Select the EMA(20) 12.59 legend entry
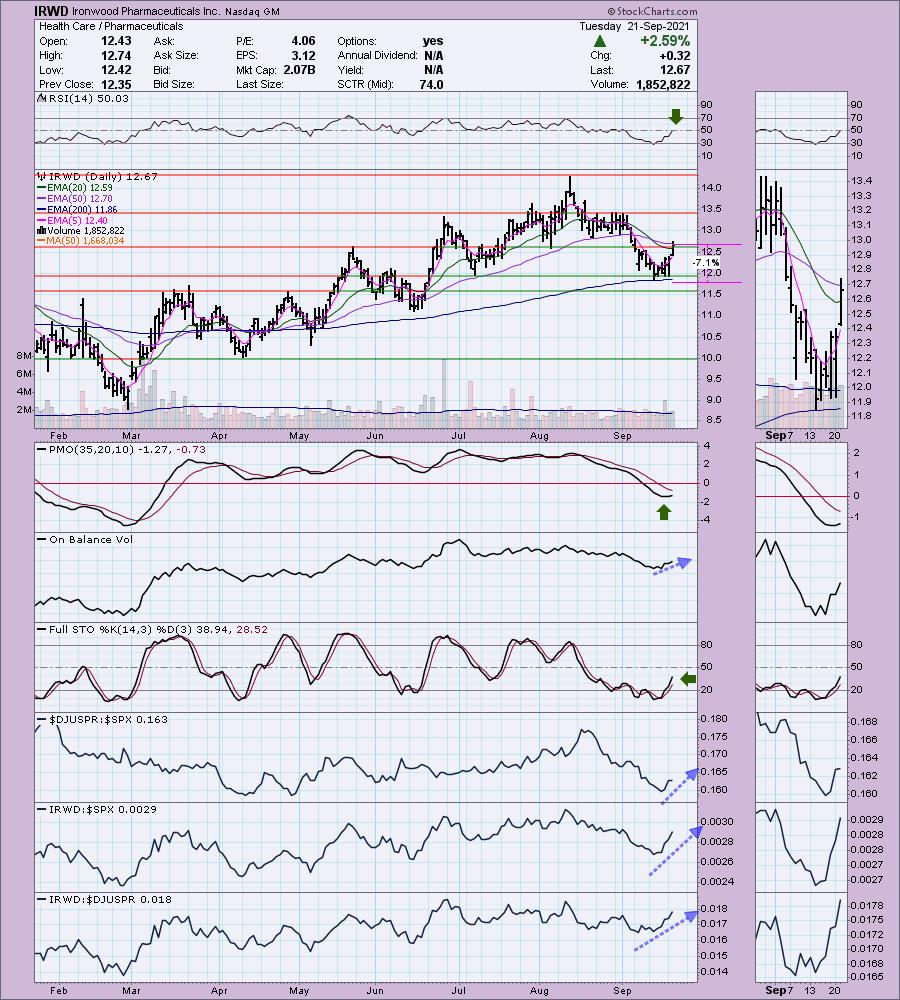 click(x=75, y=188)
